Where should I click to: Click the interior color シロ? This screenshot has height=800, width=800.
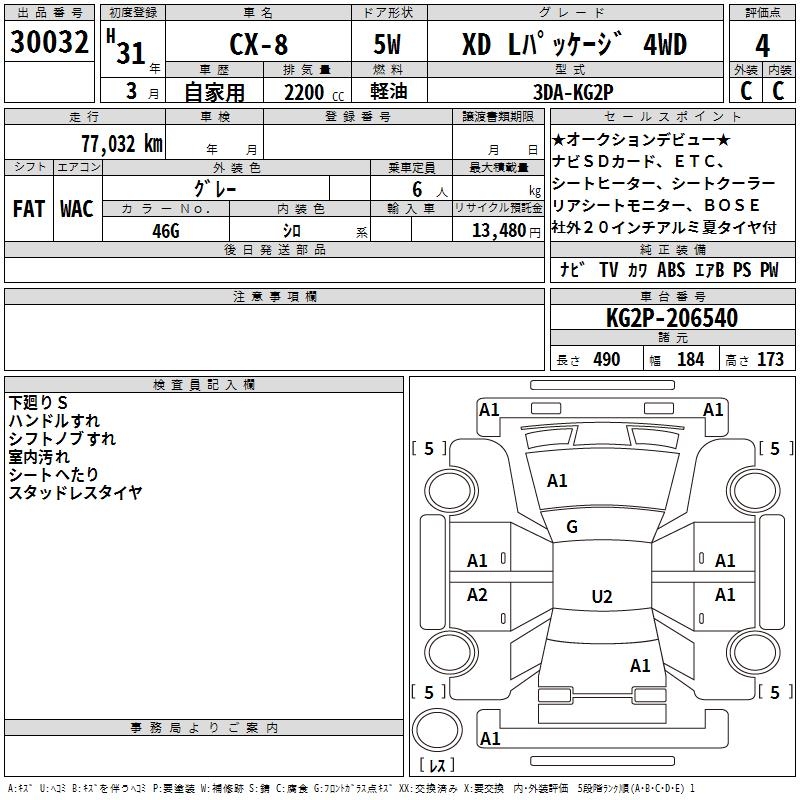click(x=292, y=231)
